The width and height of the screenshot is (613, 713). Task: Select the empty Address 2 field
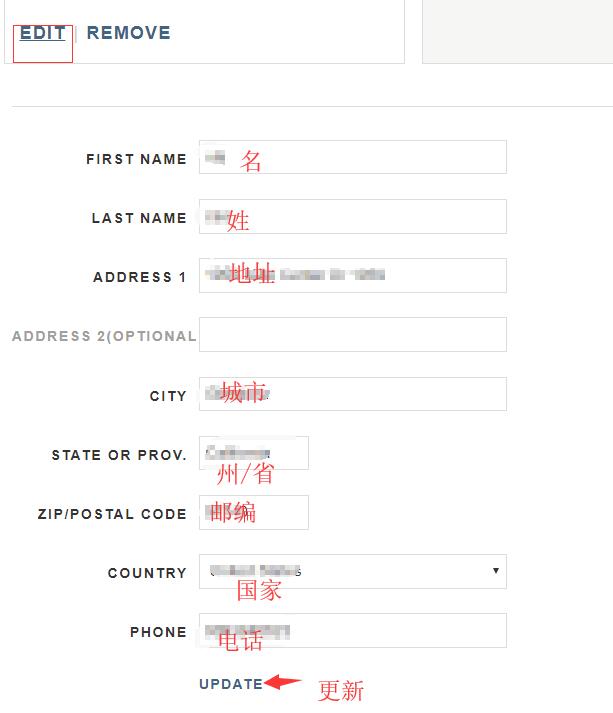pyautogui.click(x=352, y=334)
